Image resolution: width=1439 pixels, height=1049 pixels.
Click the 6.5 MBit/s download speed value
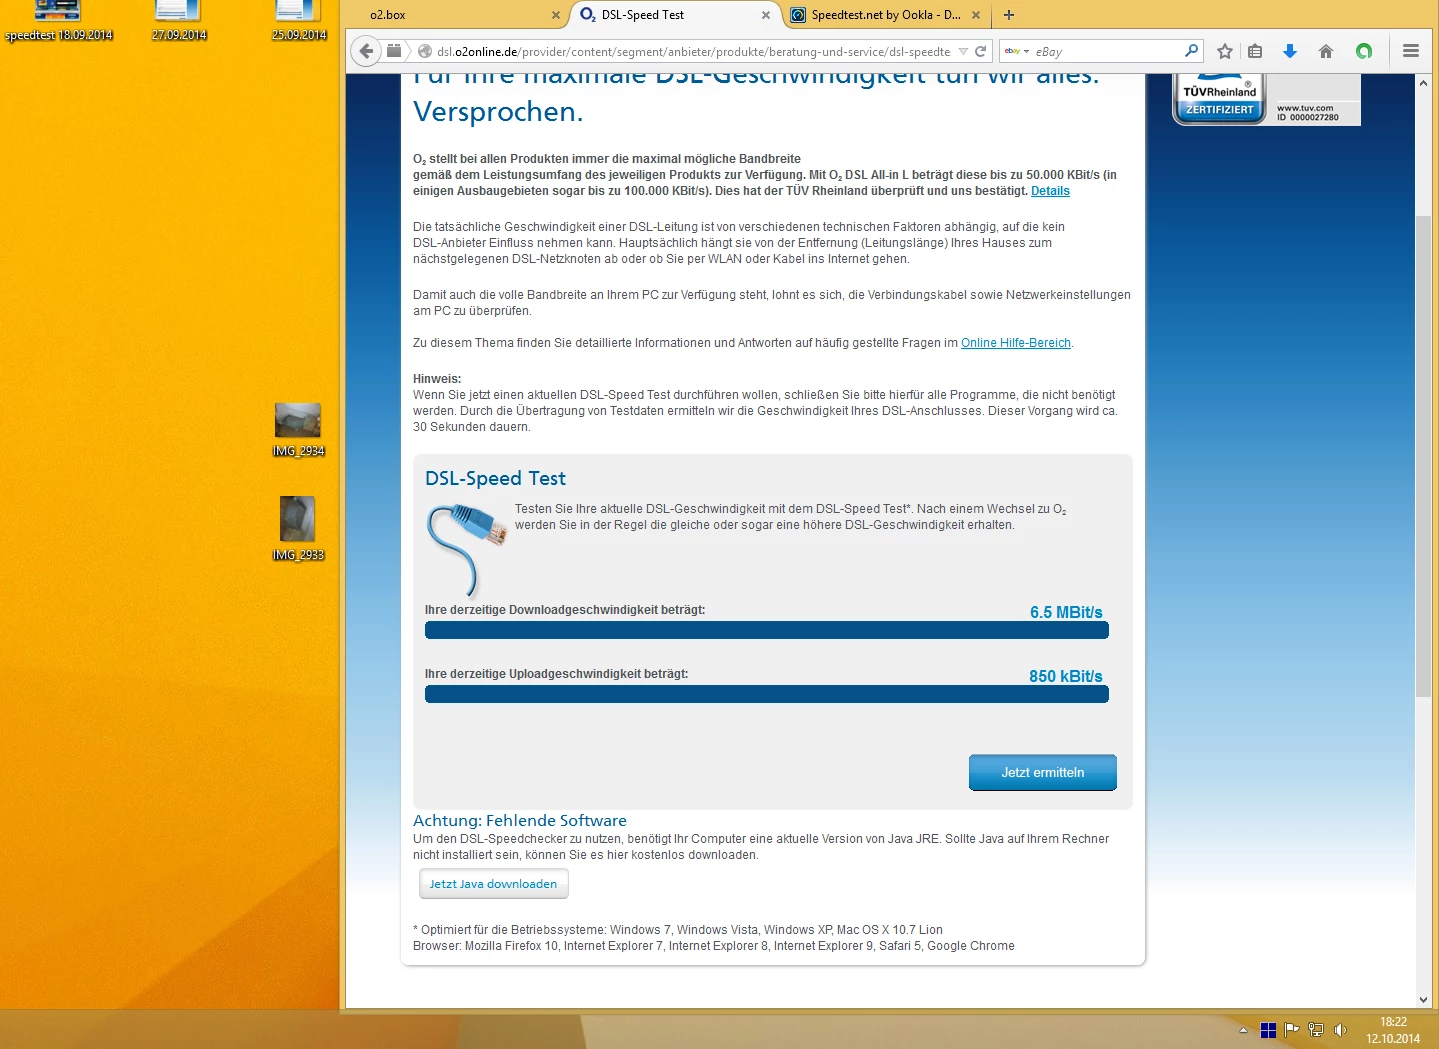point(1066,612)
